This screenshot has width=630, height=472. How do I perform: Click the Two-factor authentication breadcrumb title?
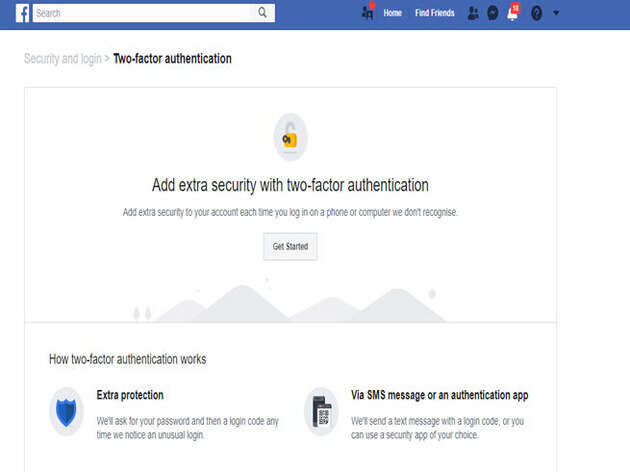pos(172,59)
